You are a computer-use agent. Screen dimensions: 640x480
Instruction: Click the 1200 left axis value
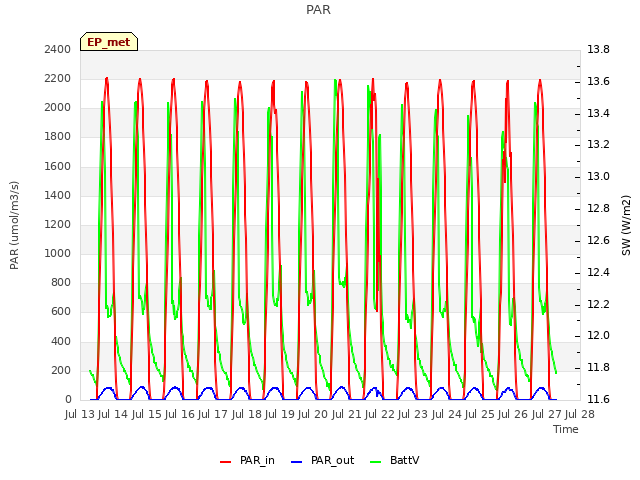[58, 224]
